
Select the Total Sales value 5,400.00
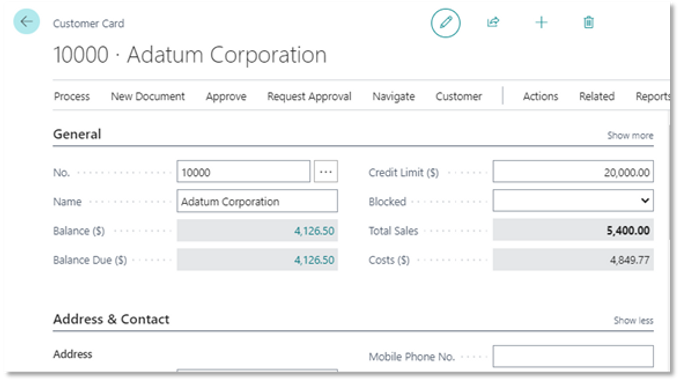(x=628, y=230)
